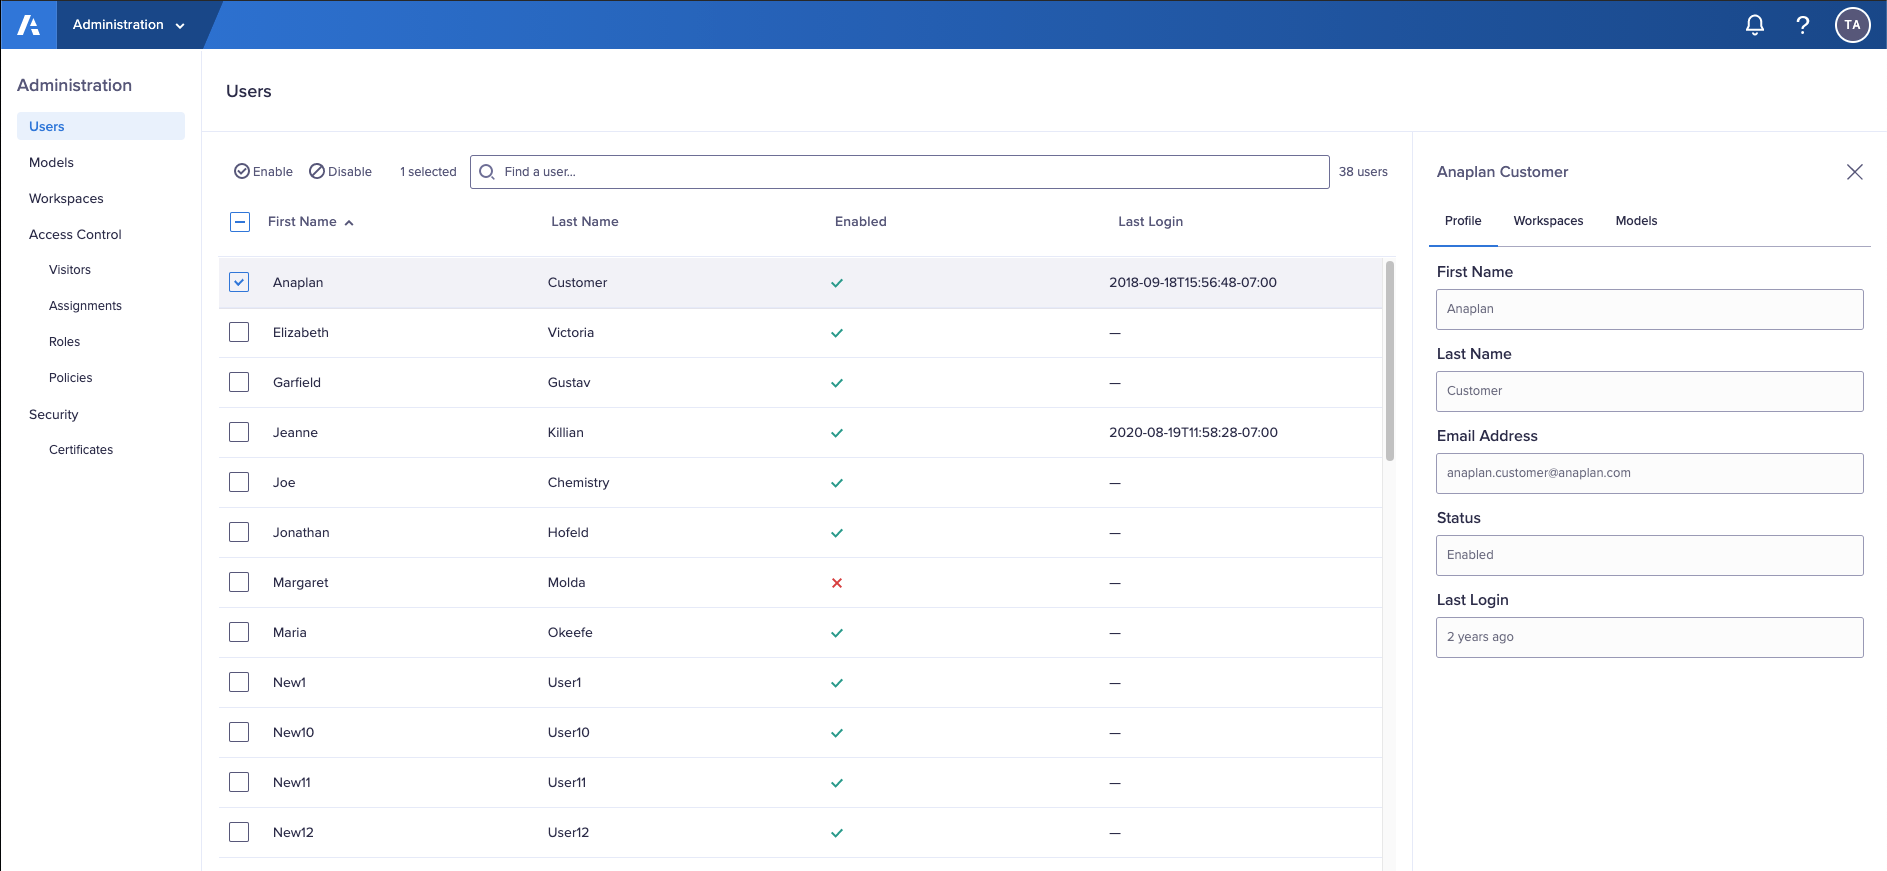The height and width of the screenshot is (871, 1887).
Task: Select the Molda last name cell
Action: coord(566,582)
